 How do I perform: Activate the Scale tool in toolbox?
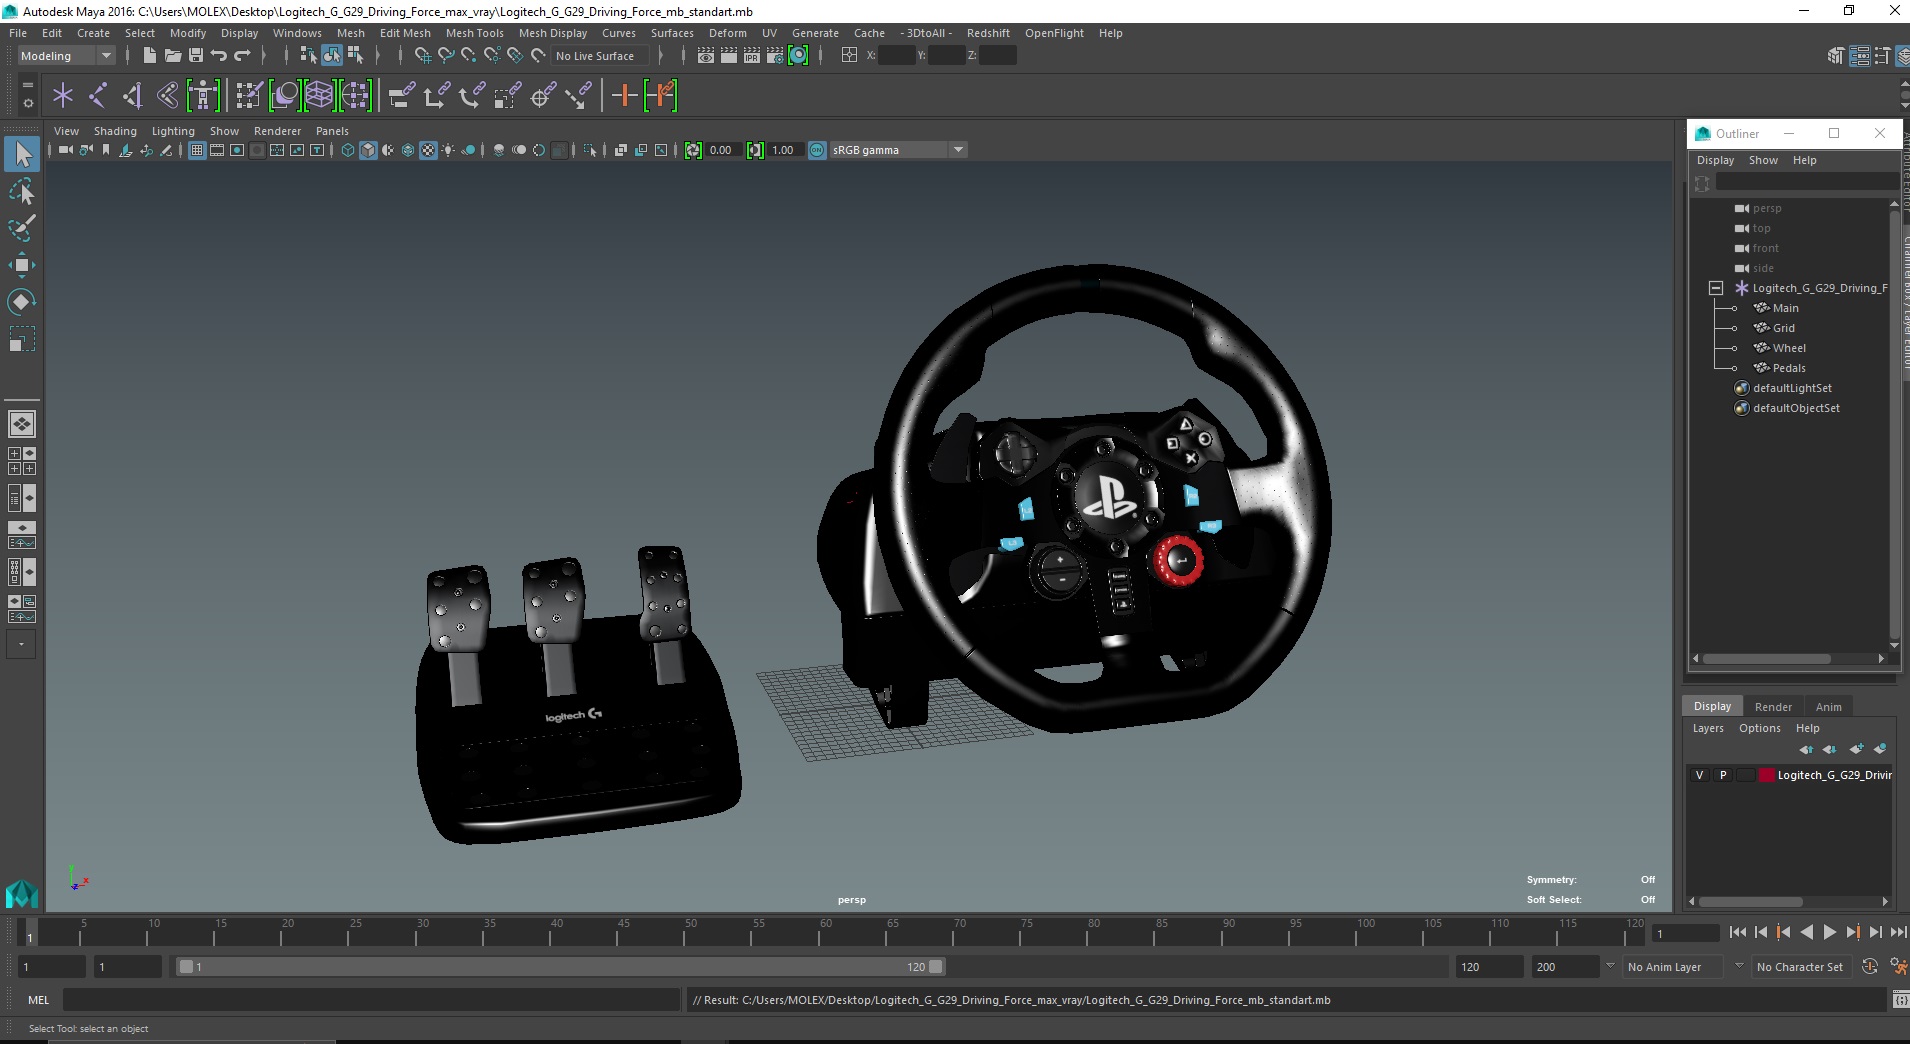pos(22,339)
